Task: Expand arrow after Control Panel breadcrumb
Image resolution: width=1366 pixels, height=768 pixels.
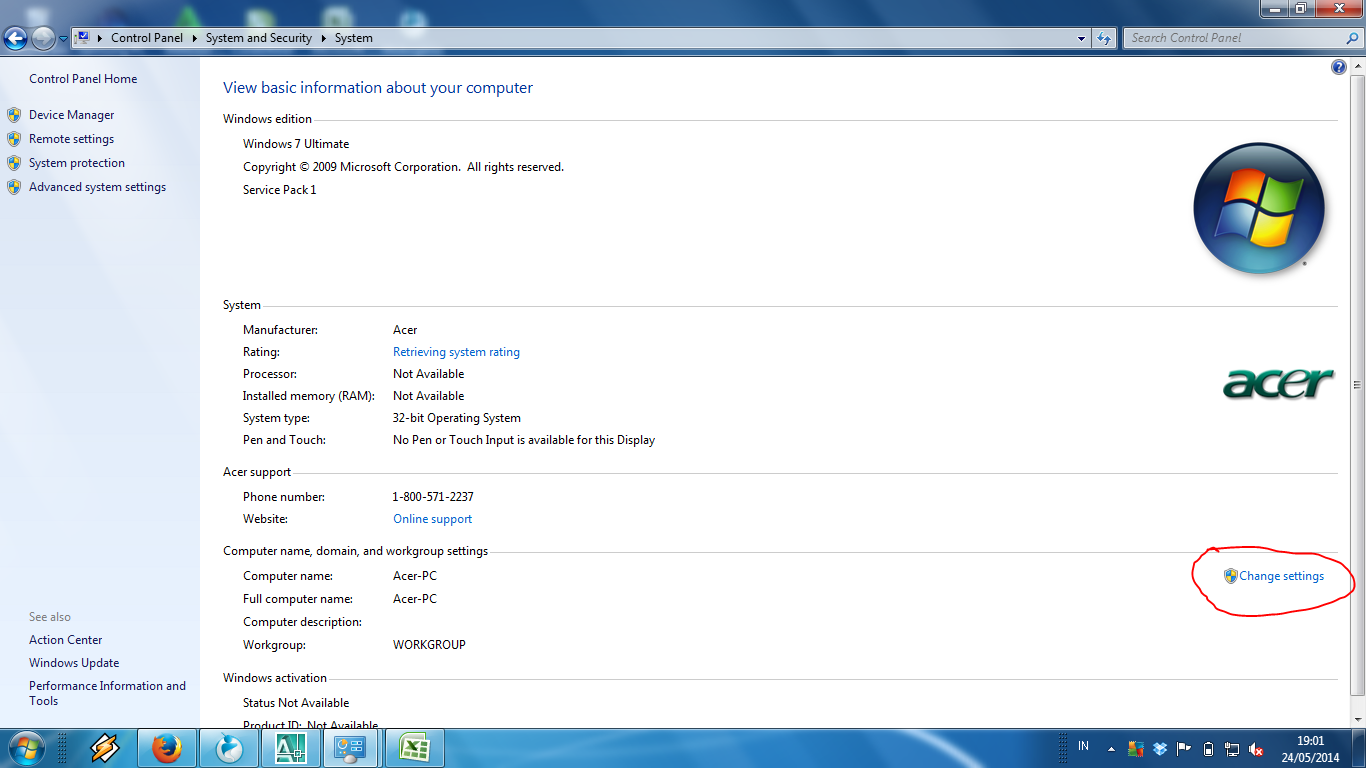Action: click(195, 38)
